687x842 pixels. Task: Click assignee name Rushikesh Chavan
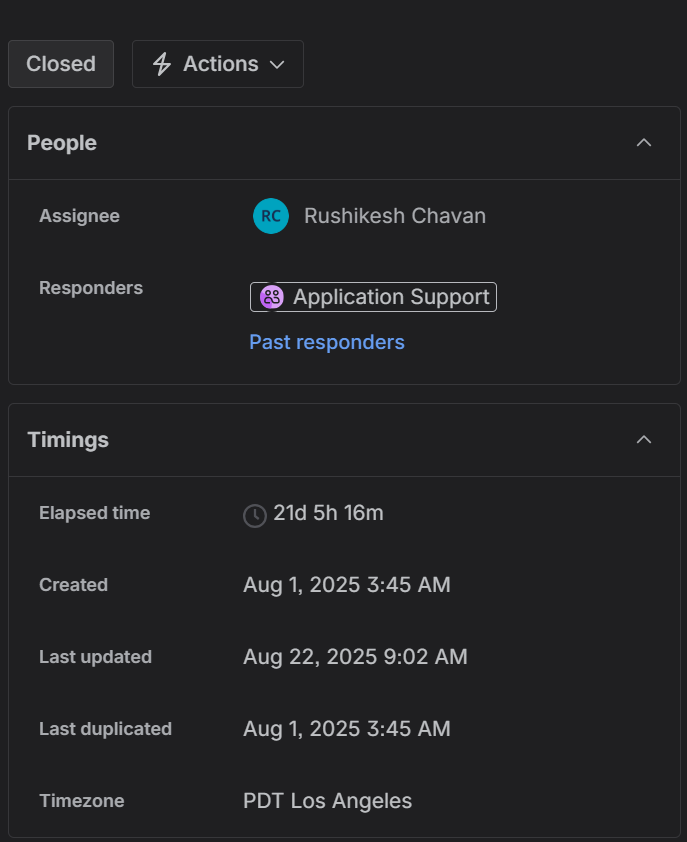pos(395,216)
